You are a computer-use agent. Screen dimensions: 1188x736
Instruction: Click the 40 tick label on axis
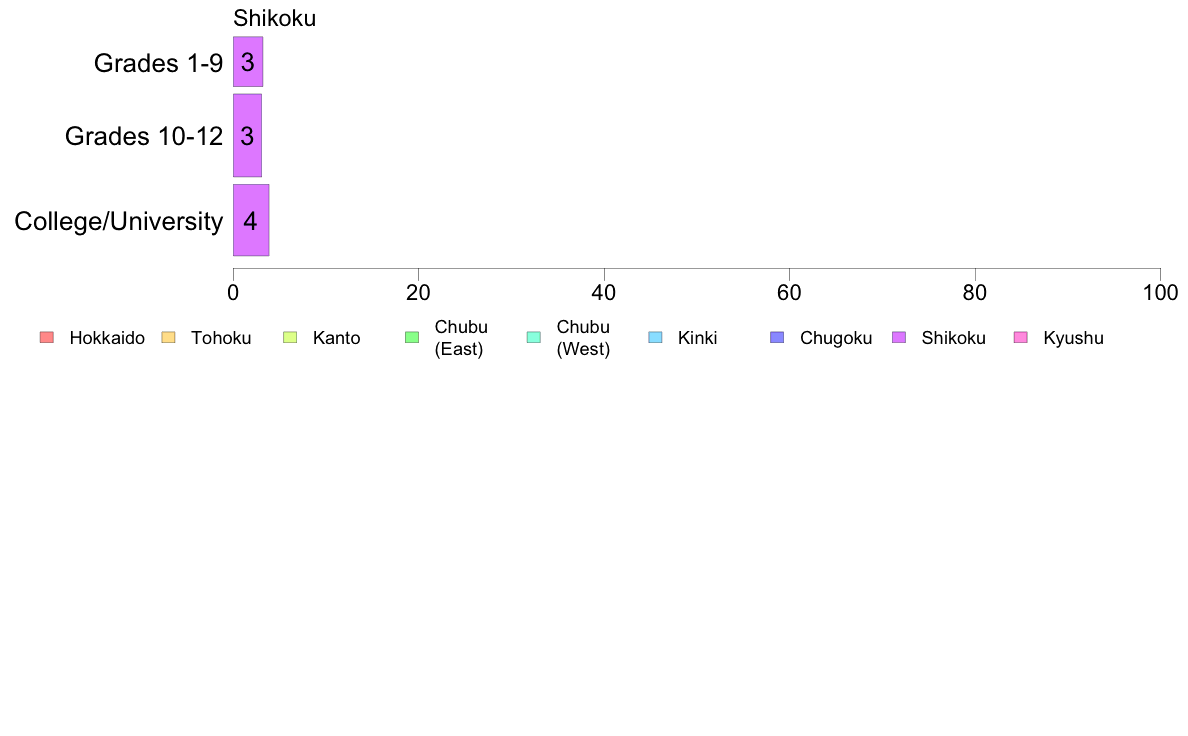(604, 293)
